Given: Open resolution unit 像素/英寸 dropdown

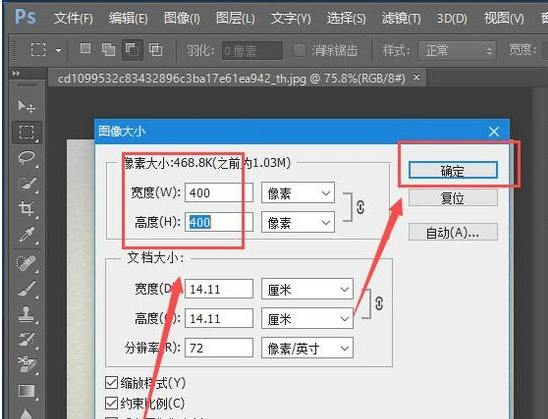Looking at the screenshot, I should (307, 348).
